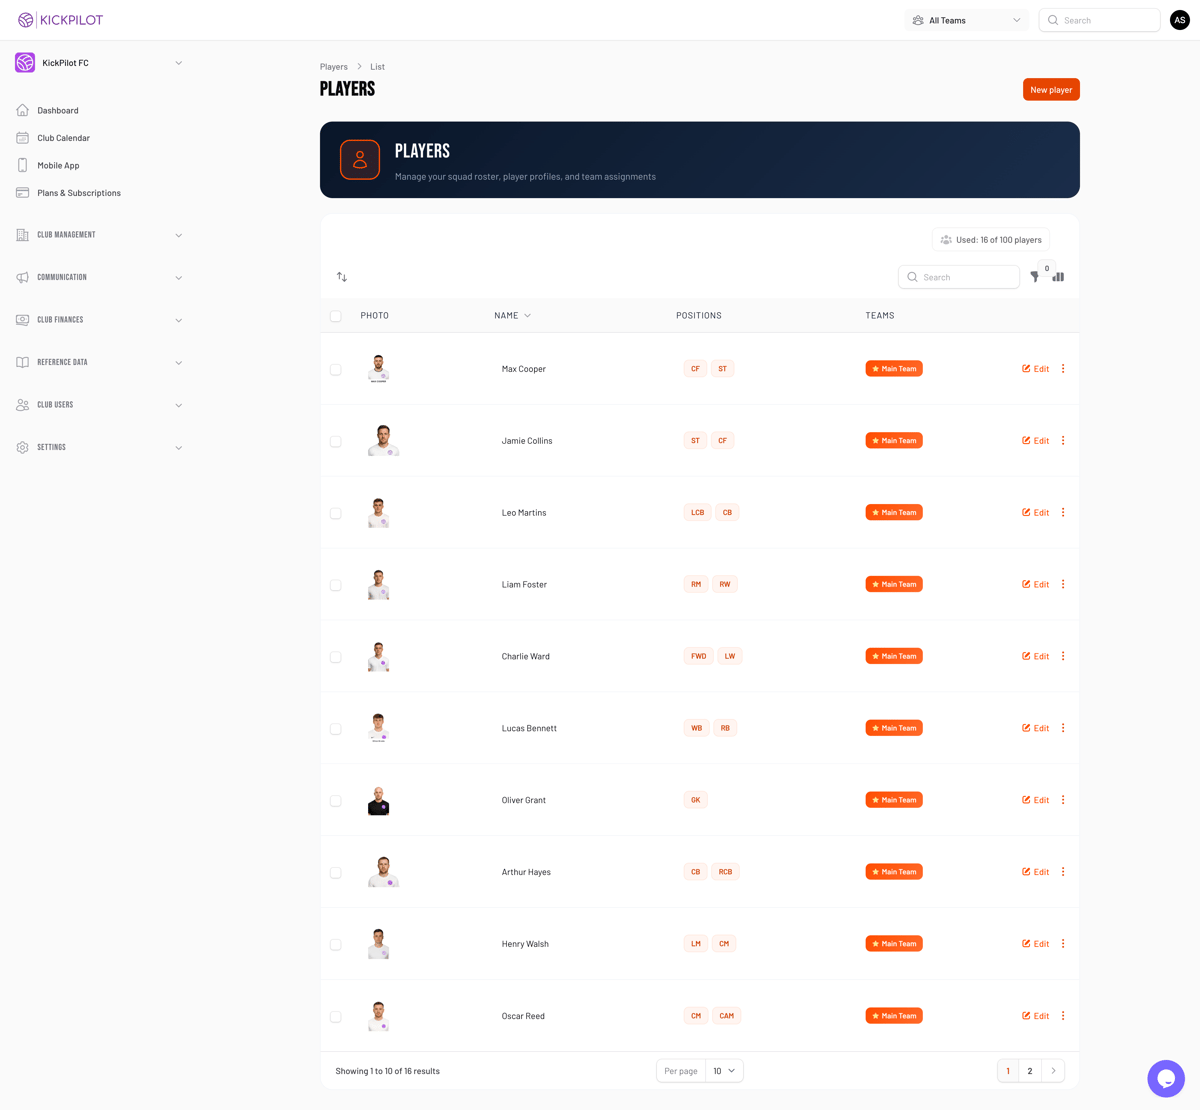Open the Dashboard sidebar item
The height and width of the screenshot is (1110, 1200).
pyautogui.click(x=57, y=110)
